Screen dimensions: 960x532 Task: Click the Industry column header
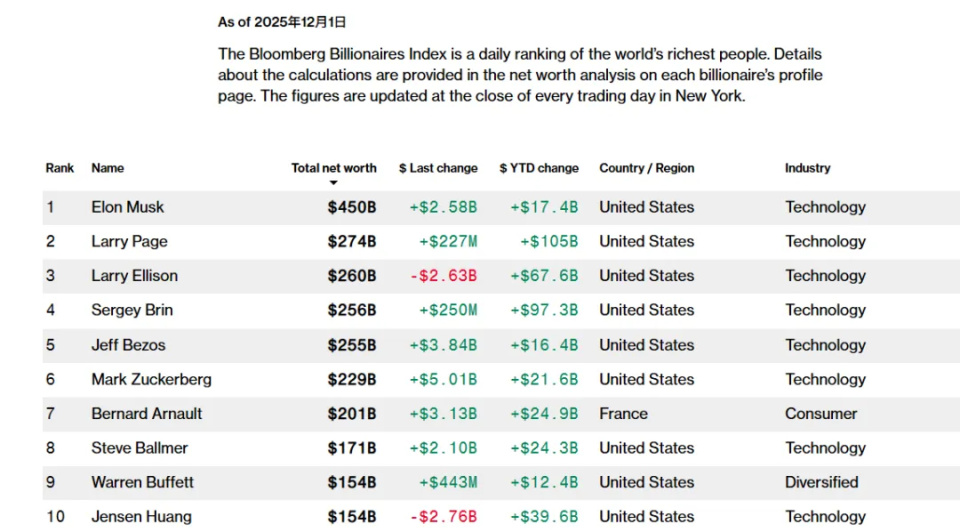click(x=807, y=168)
